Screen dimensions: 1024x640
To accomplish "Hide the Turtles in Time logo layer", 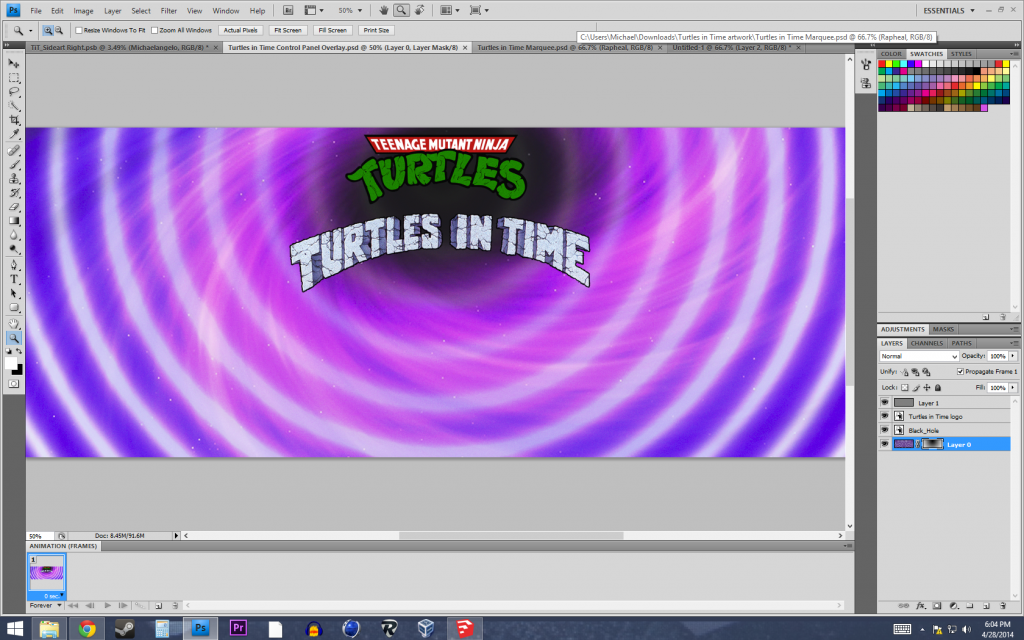I will [x=885, y=417].
